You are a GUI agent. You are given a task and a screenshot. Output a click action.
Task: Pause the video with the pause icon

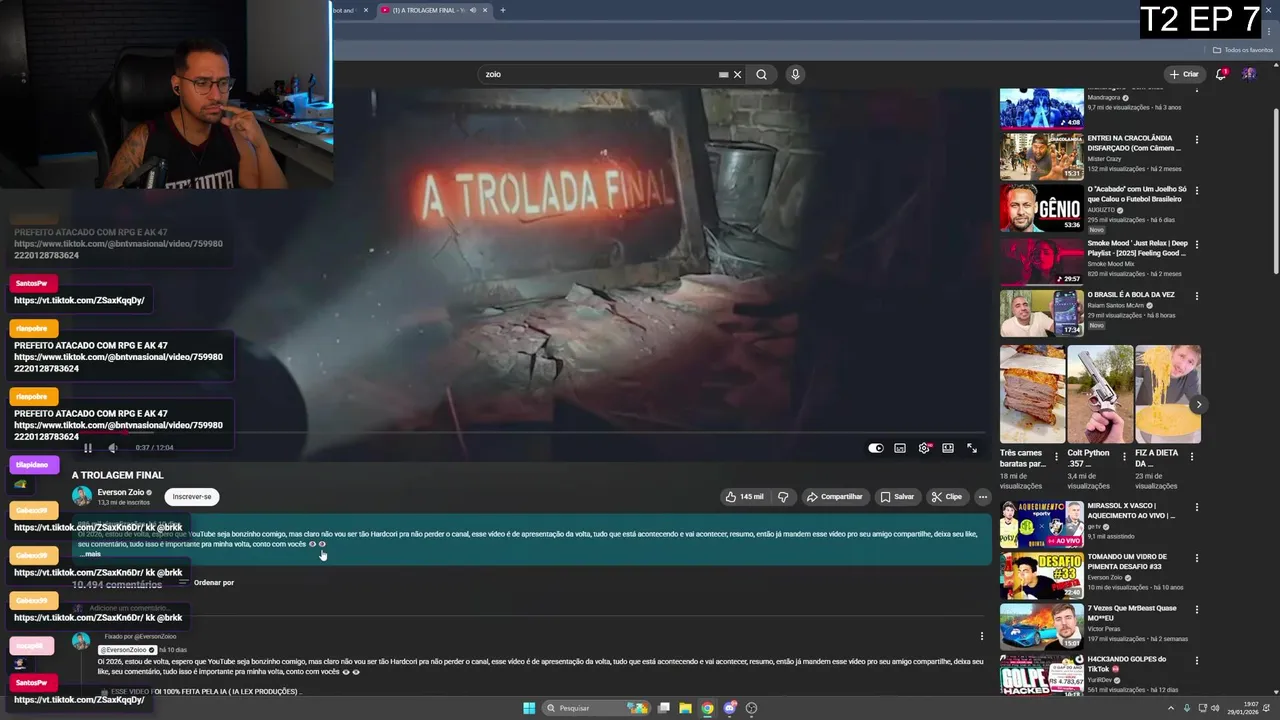(88, 448)
